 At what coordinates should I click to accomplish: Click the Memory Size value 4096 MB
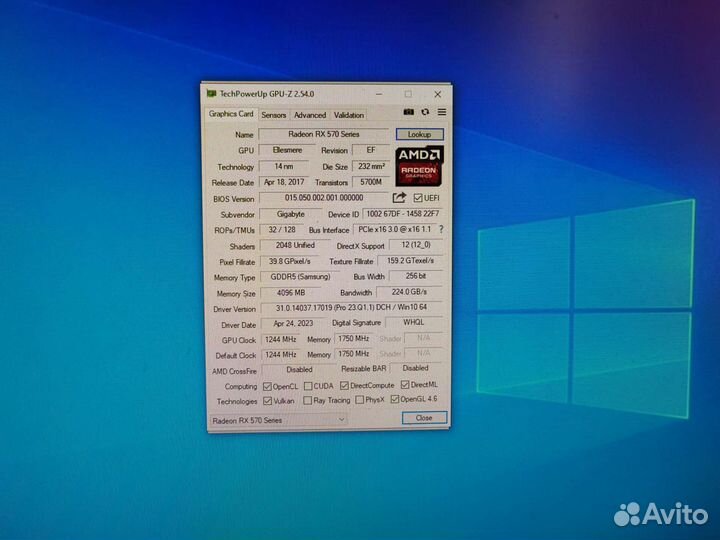(x=291, y=292)
